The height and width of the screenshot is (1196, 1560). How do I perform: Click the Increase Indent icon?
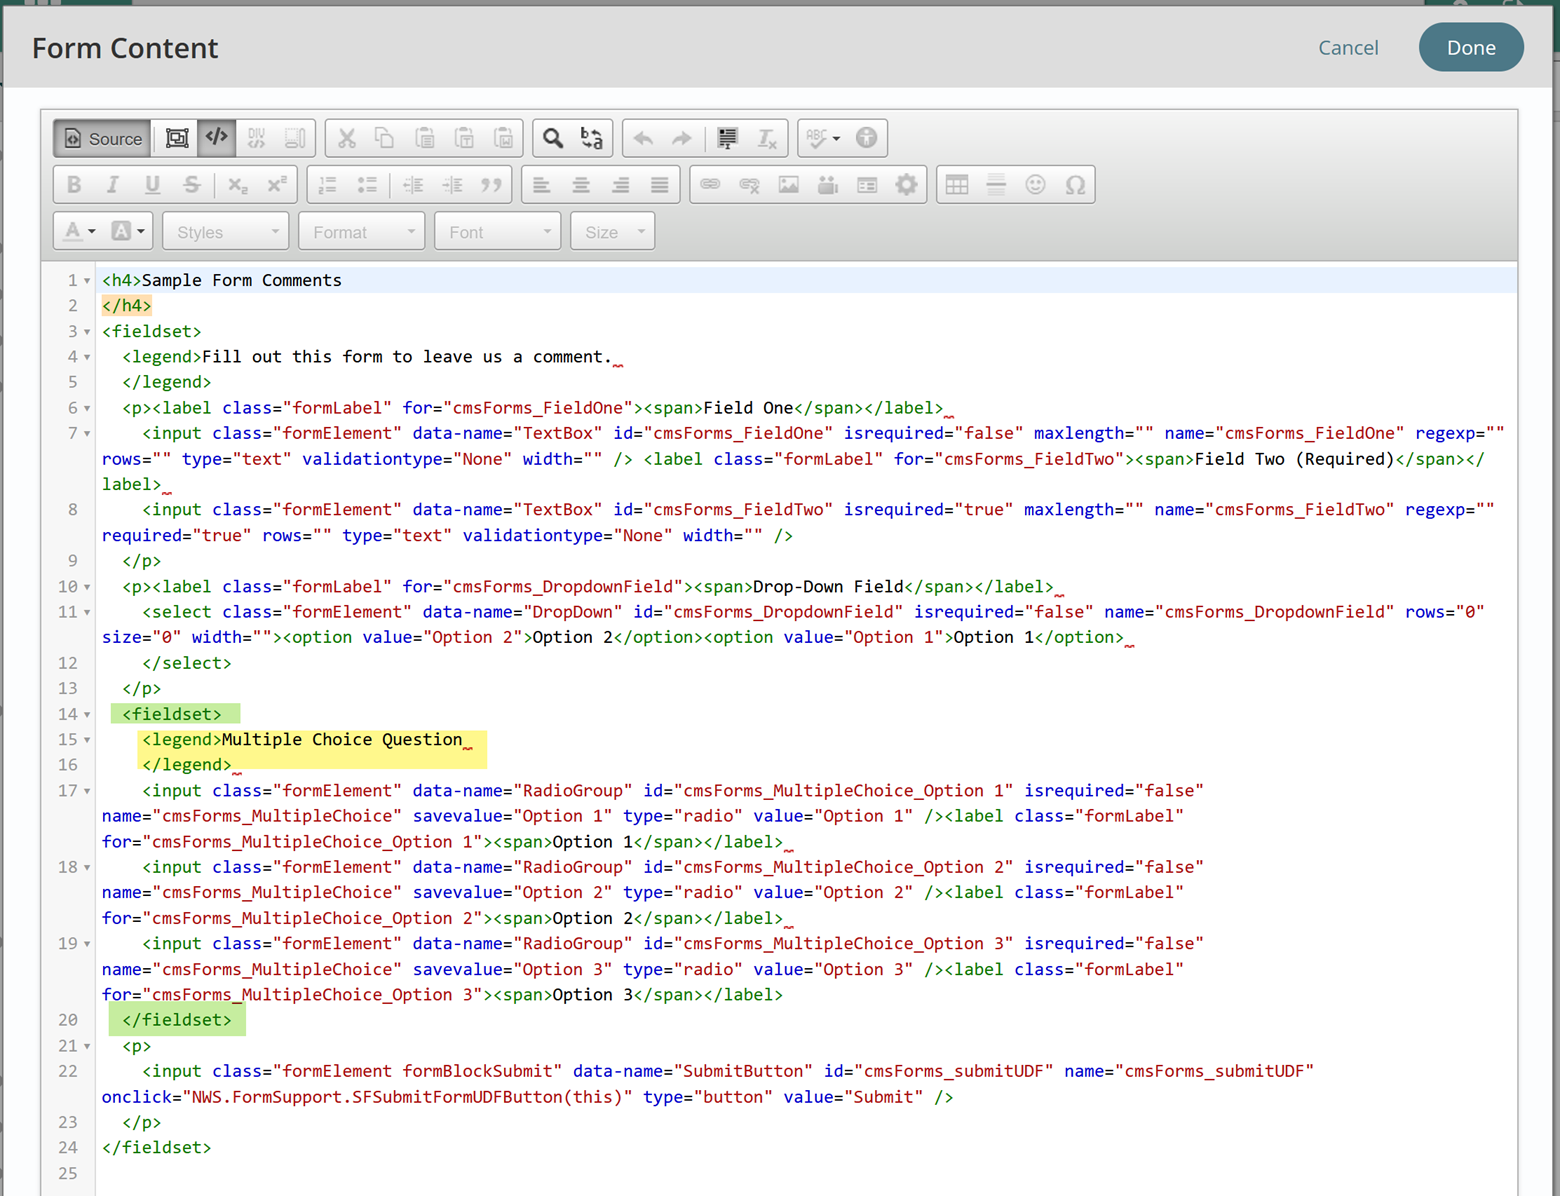(452, 185)
